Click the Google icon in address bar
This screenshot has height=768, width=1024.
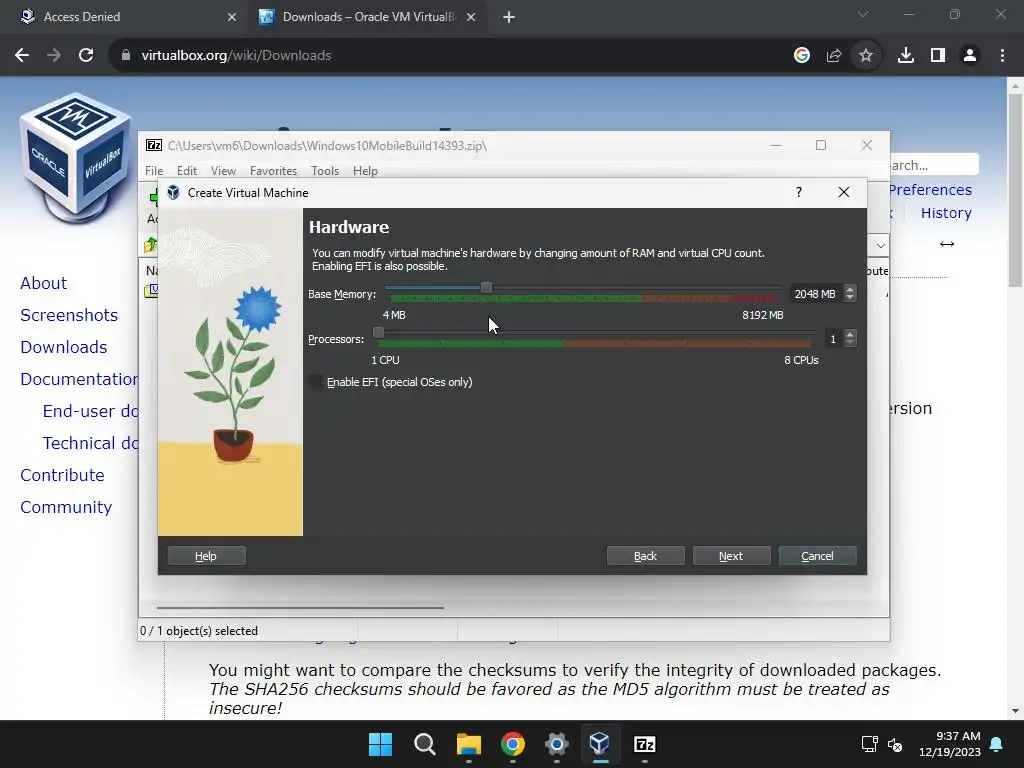click(802, 56)
